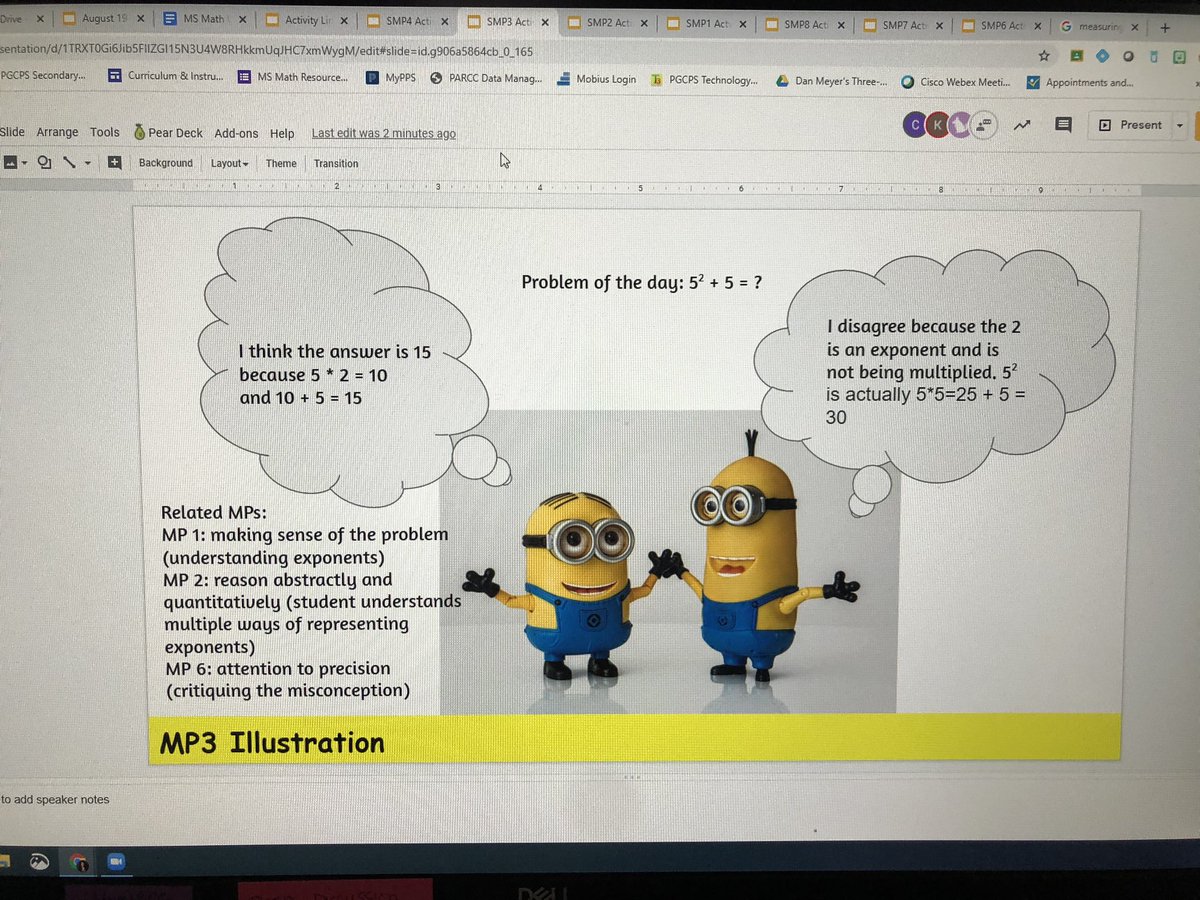Open comment history speech bubble icon
This screenshot has height=900, width=1200.
[1063, 125]
